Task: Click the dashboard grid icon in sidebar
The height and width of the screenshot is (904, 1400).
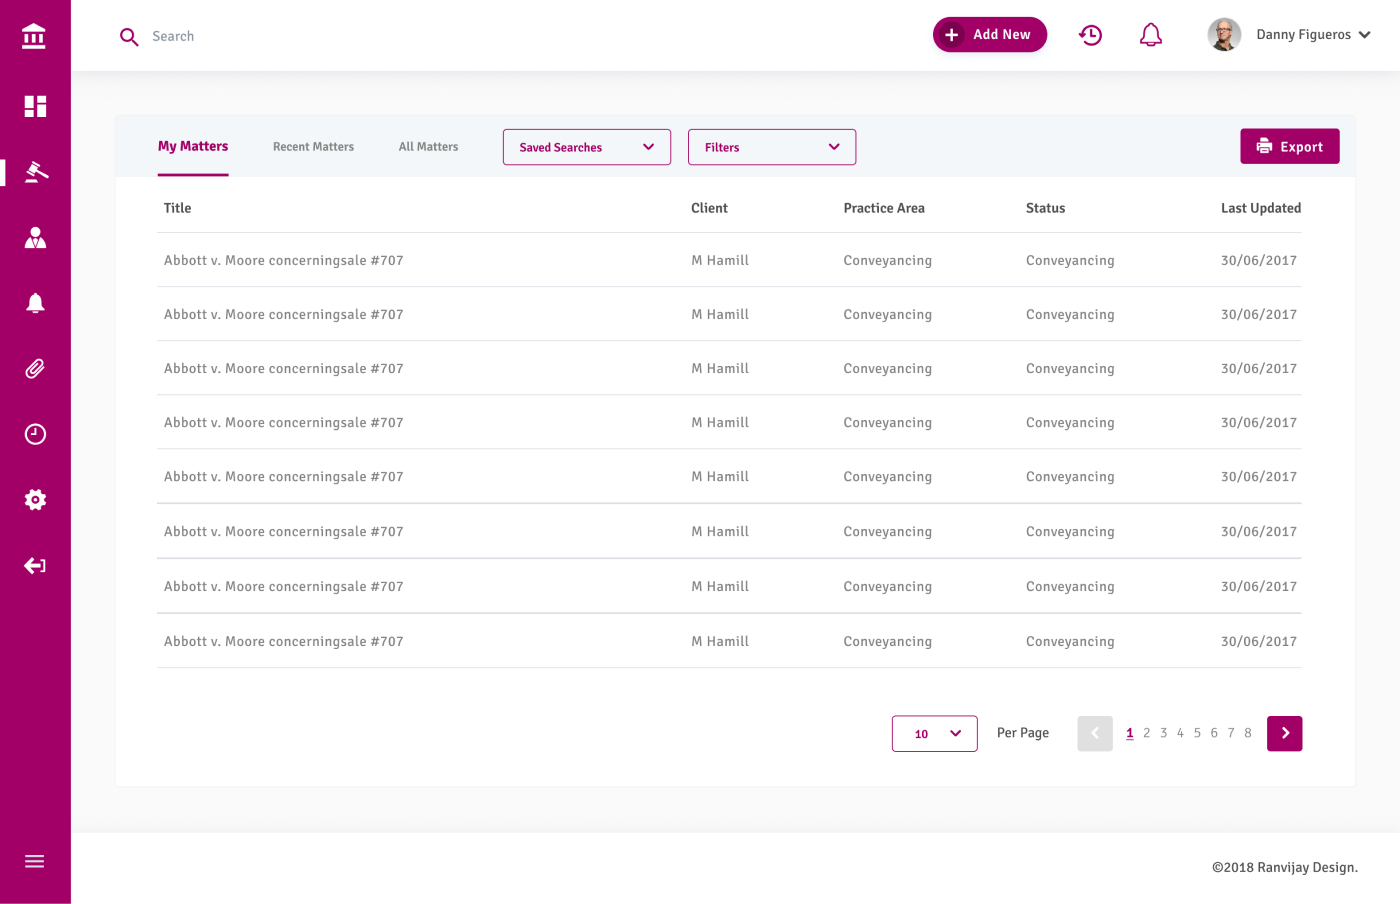Action: (x=35, y=106)
